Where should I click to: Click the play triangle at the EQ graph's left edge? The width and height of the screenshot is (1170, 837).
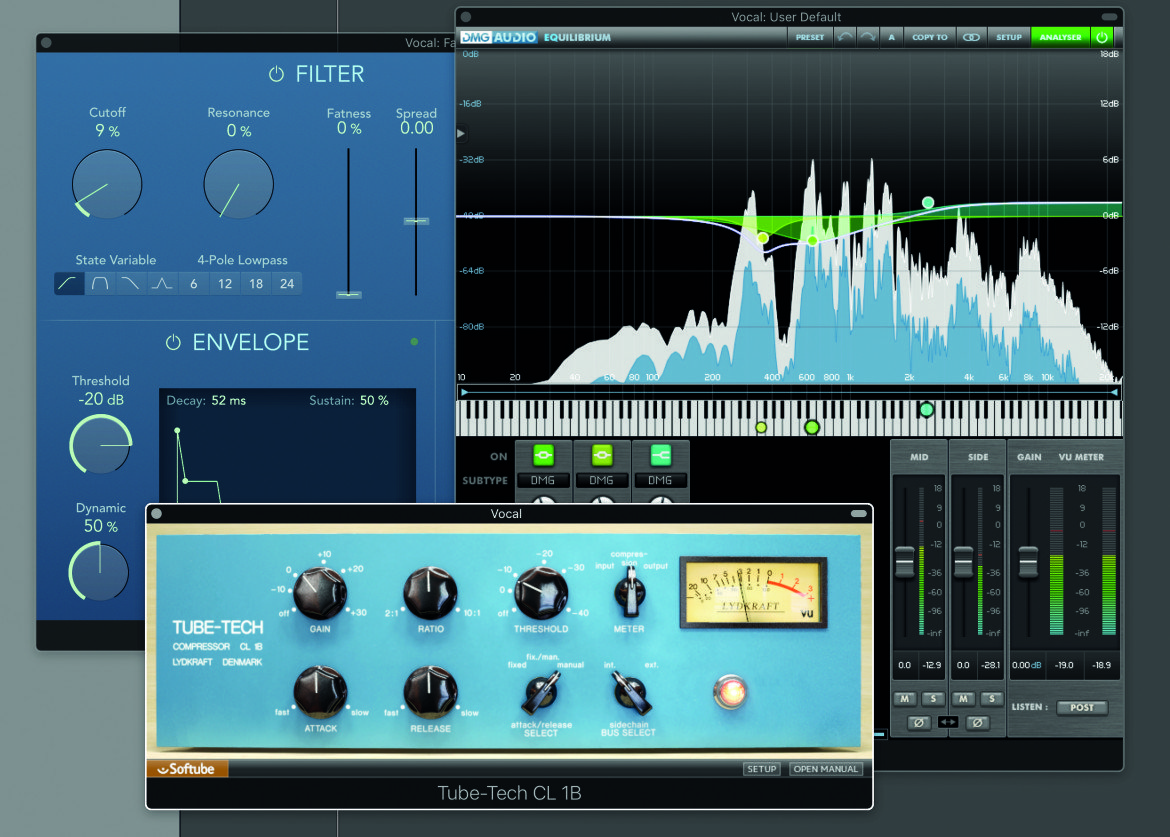click(461, 134)
